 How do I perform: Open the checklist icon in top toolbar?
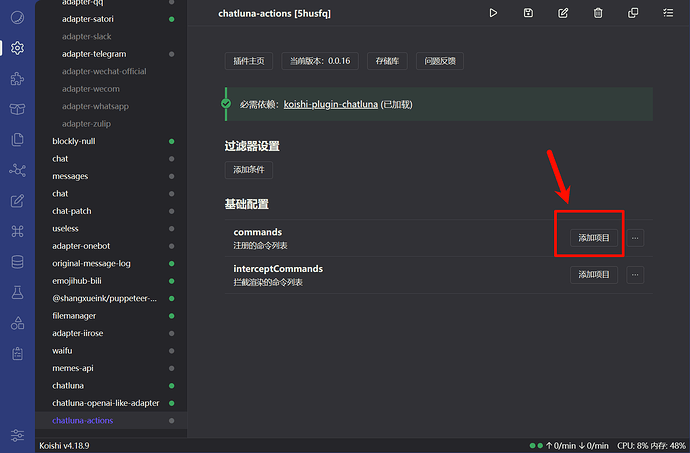pyautogui.click(x=668, y=13)
